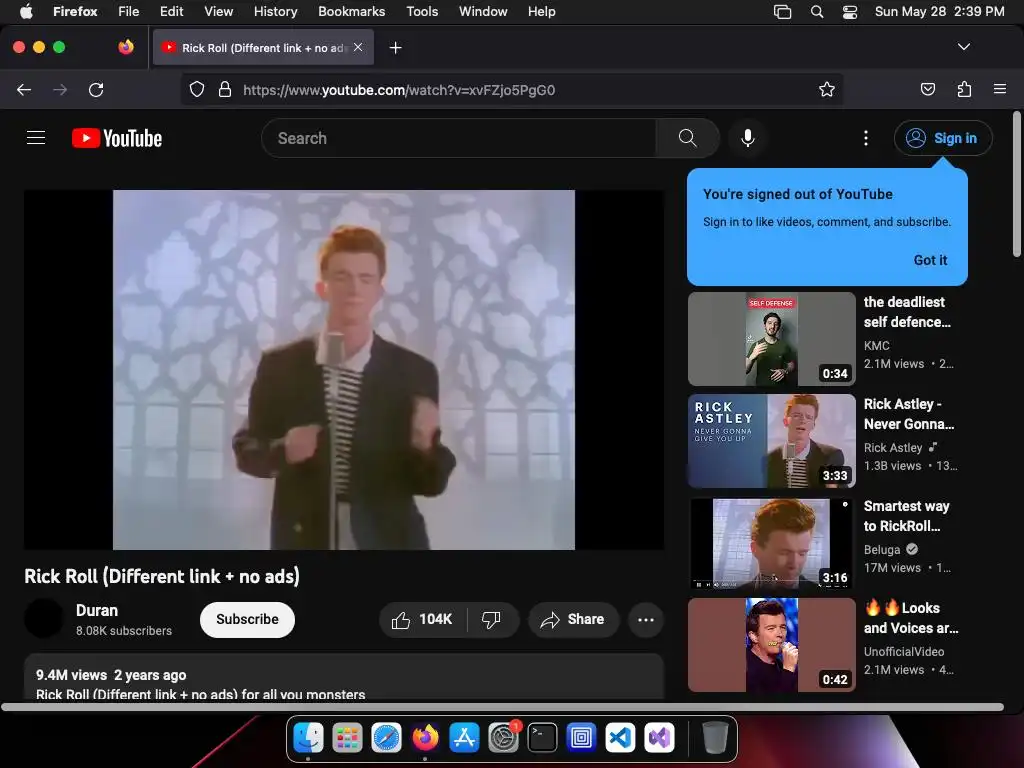This screenshot has height=768, width=1024.
Task: Open tracking protection shield icon
Action: click(197, 89)
